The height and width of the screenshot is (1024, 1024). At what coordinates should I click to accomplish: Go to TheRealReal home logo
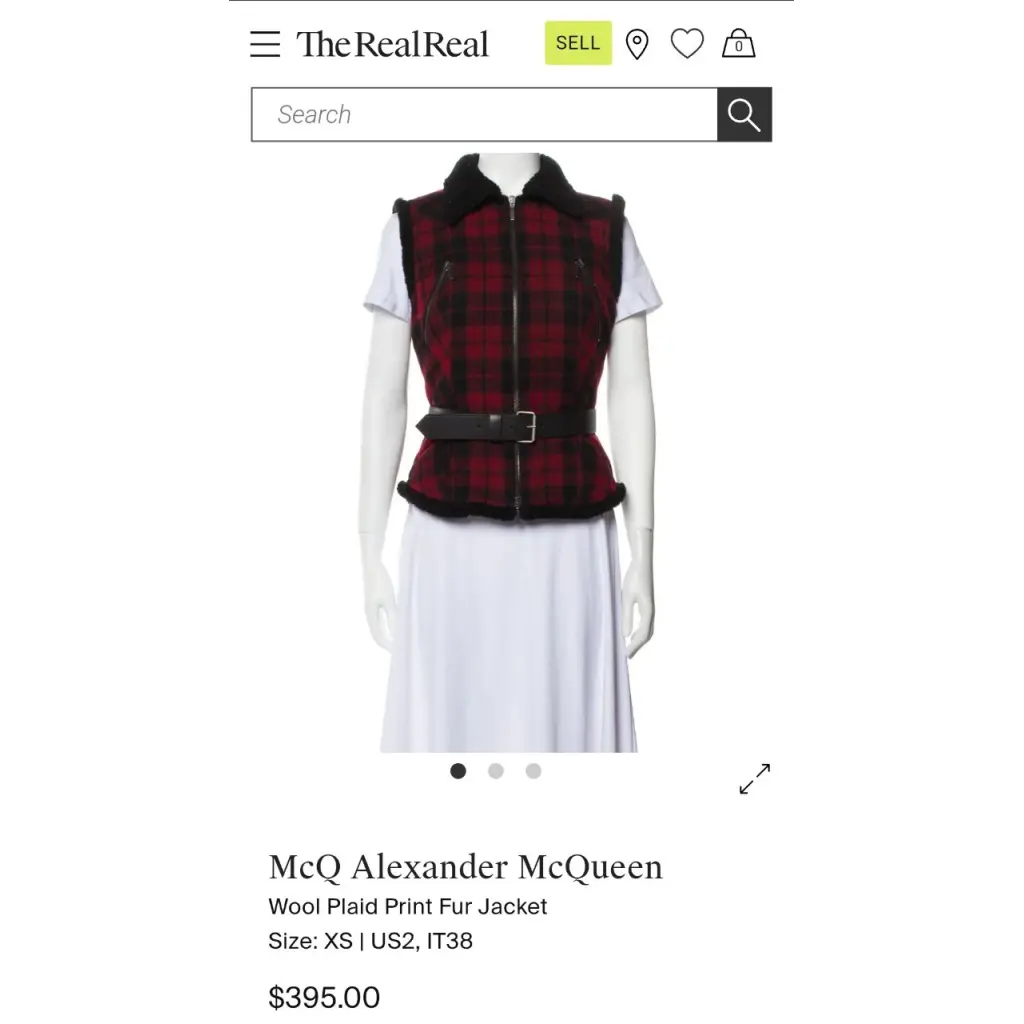point(392,44)
